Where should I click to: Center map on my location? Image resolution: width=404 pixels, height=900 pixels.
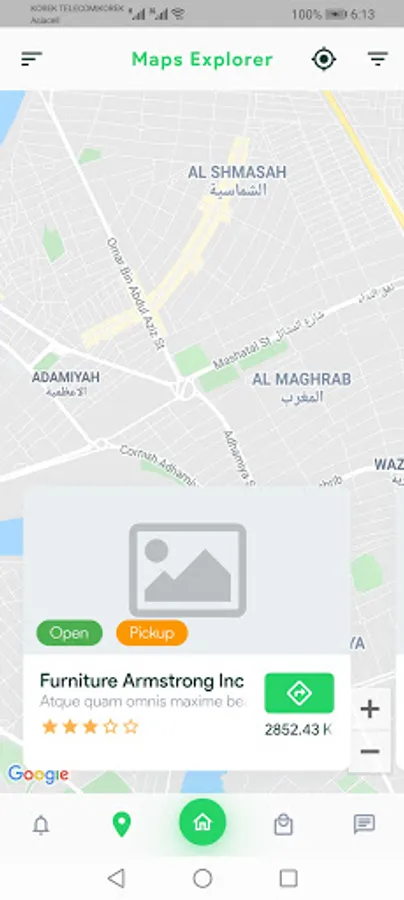point(324,59)
